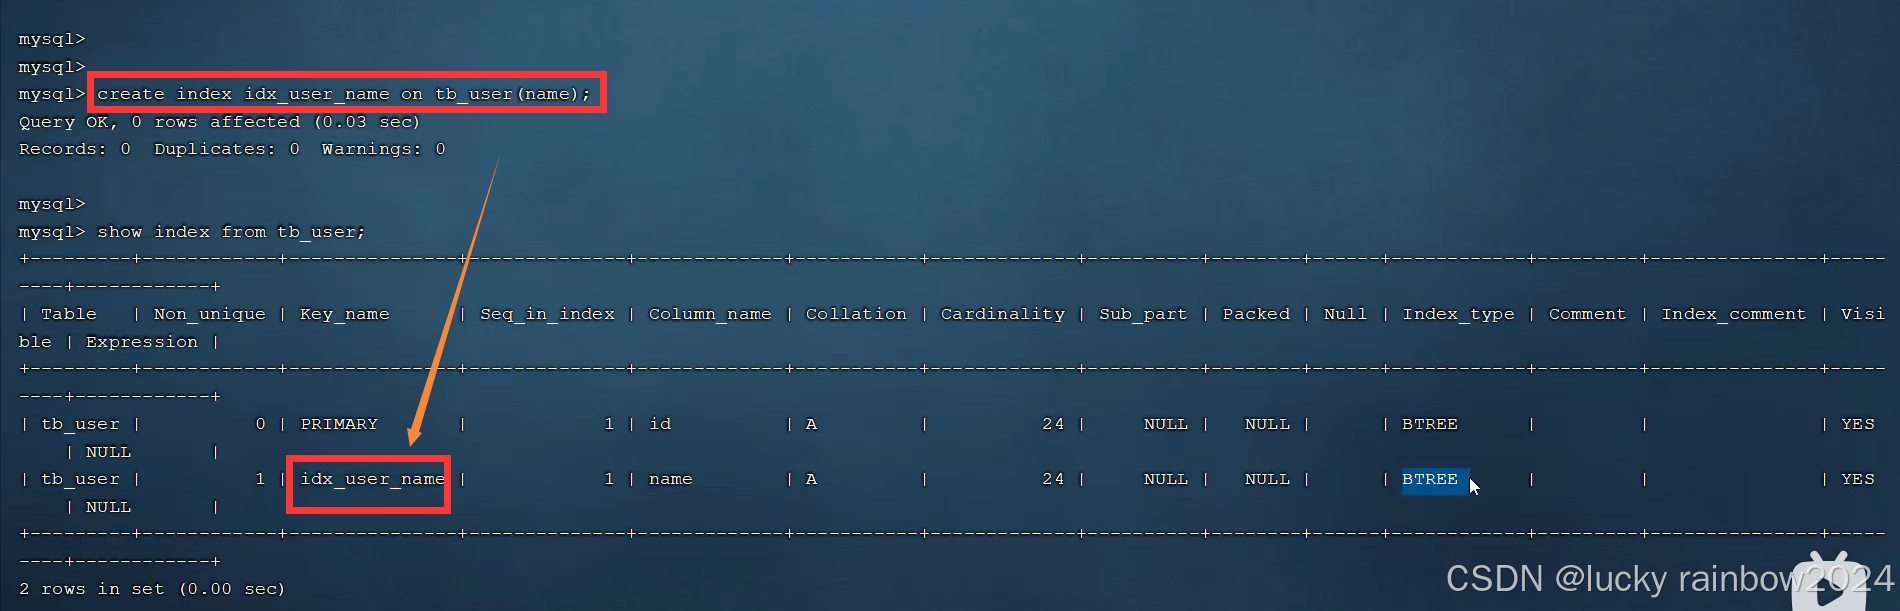Click the 'Expression' column header
Screen dimensions: 1900x611
click(142, 342)
